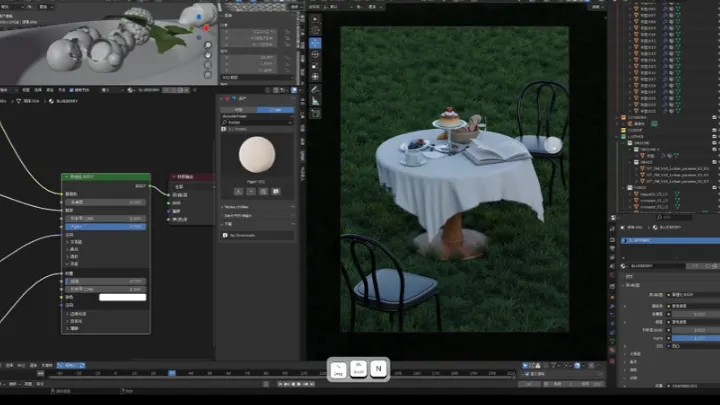Expand Transmission section in Principled BSDF node
The image size is (720, 405).
point(67,257)
